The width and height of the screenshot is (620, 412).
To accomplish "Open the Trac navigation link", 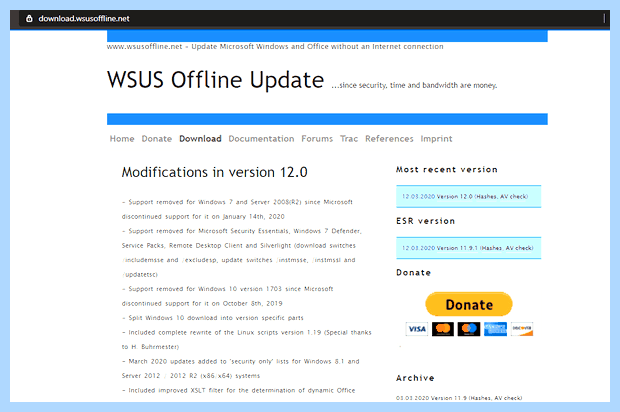I will click(x=349, y=139).
